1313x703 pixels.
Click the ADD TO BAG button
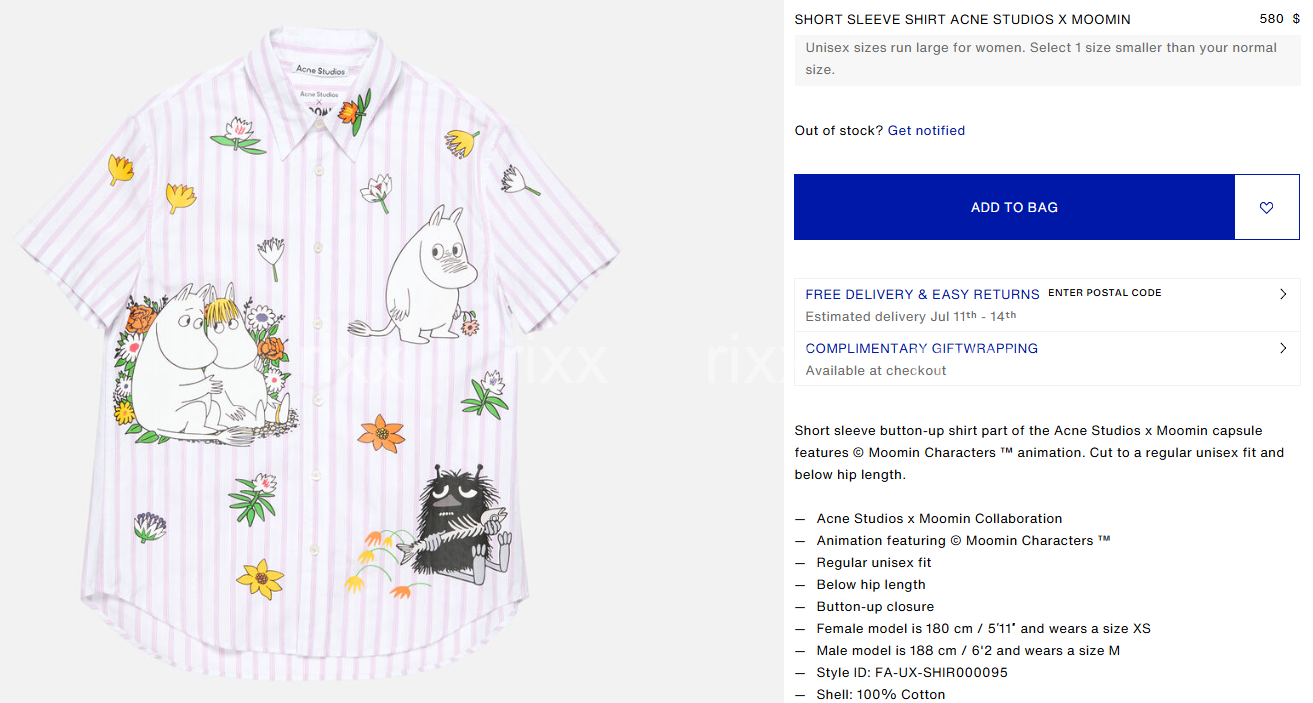point(1014,207)
